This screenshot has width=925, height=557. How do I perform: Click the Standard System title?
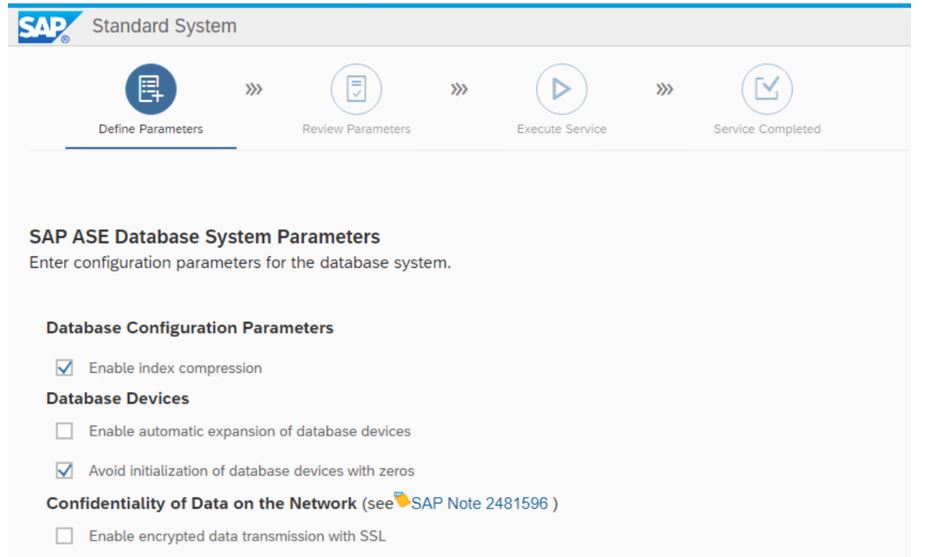pos(165,26)
